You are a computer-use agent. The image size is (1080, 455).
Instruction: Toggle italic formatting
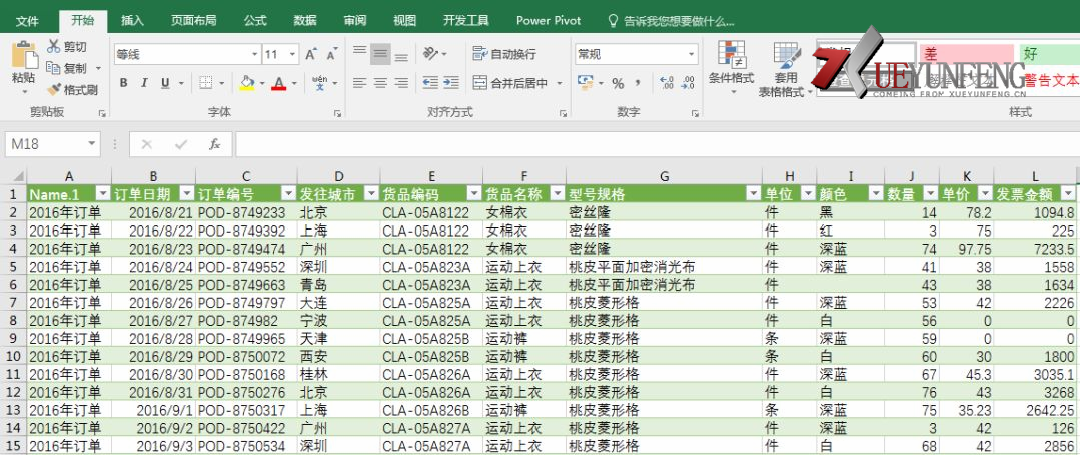[x=145, y=83]
